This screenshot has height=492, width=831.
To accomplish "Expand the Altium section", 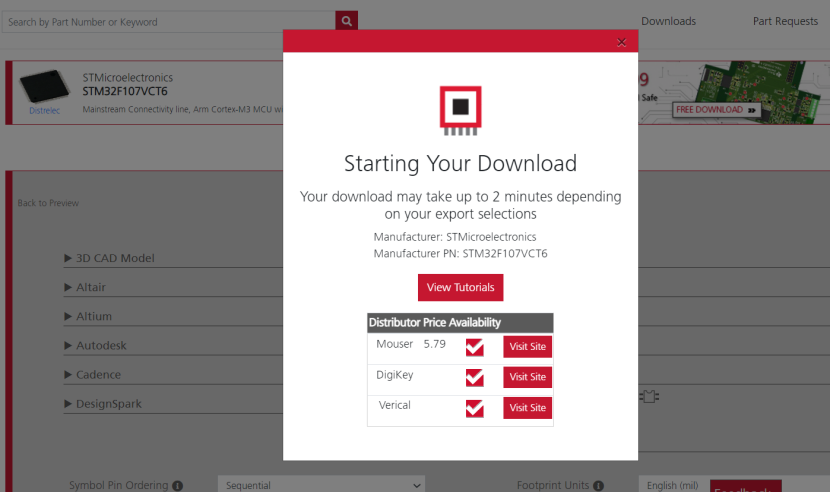I will pyautogui.click(x=88, y=317).
